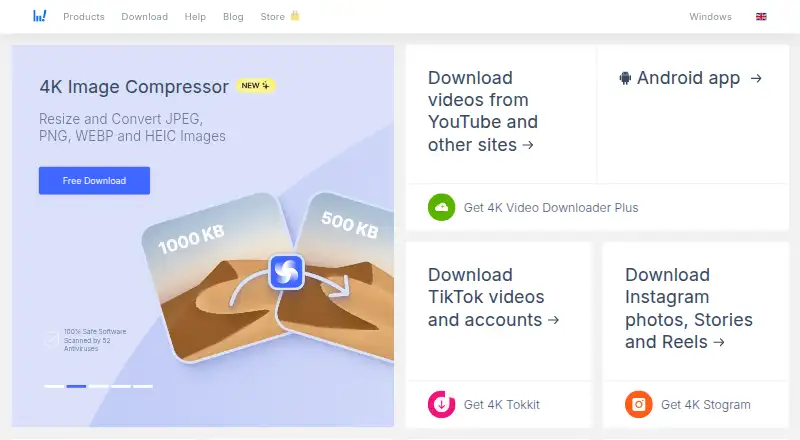Open the 4K Download logo home link
Image resolution: width=800 pixels, height=440 pixels.
point(40,16)
